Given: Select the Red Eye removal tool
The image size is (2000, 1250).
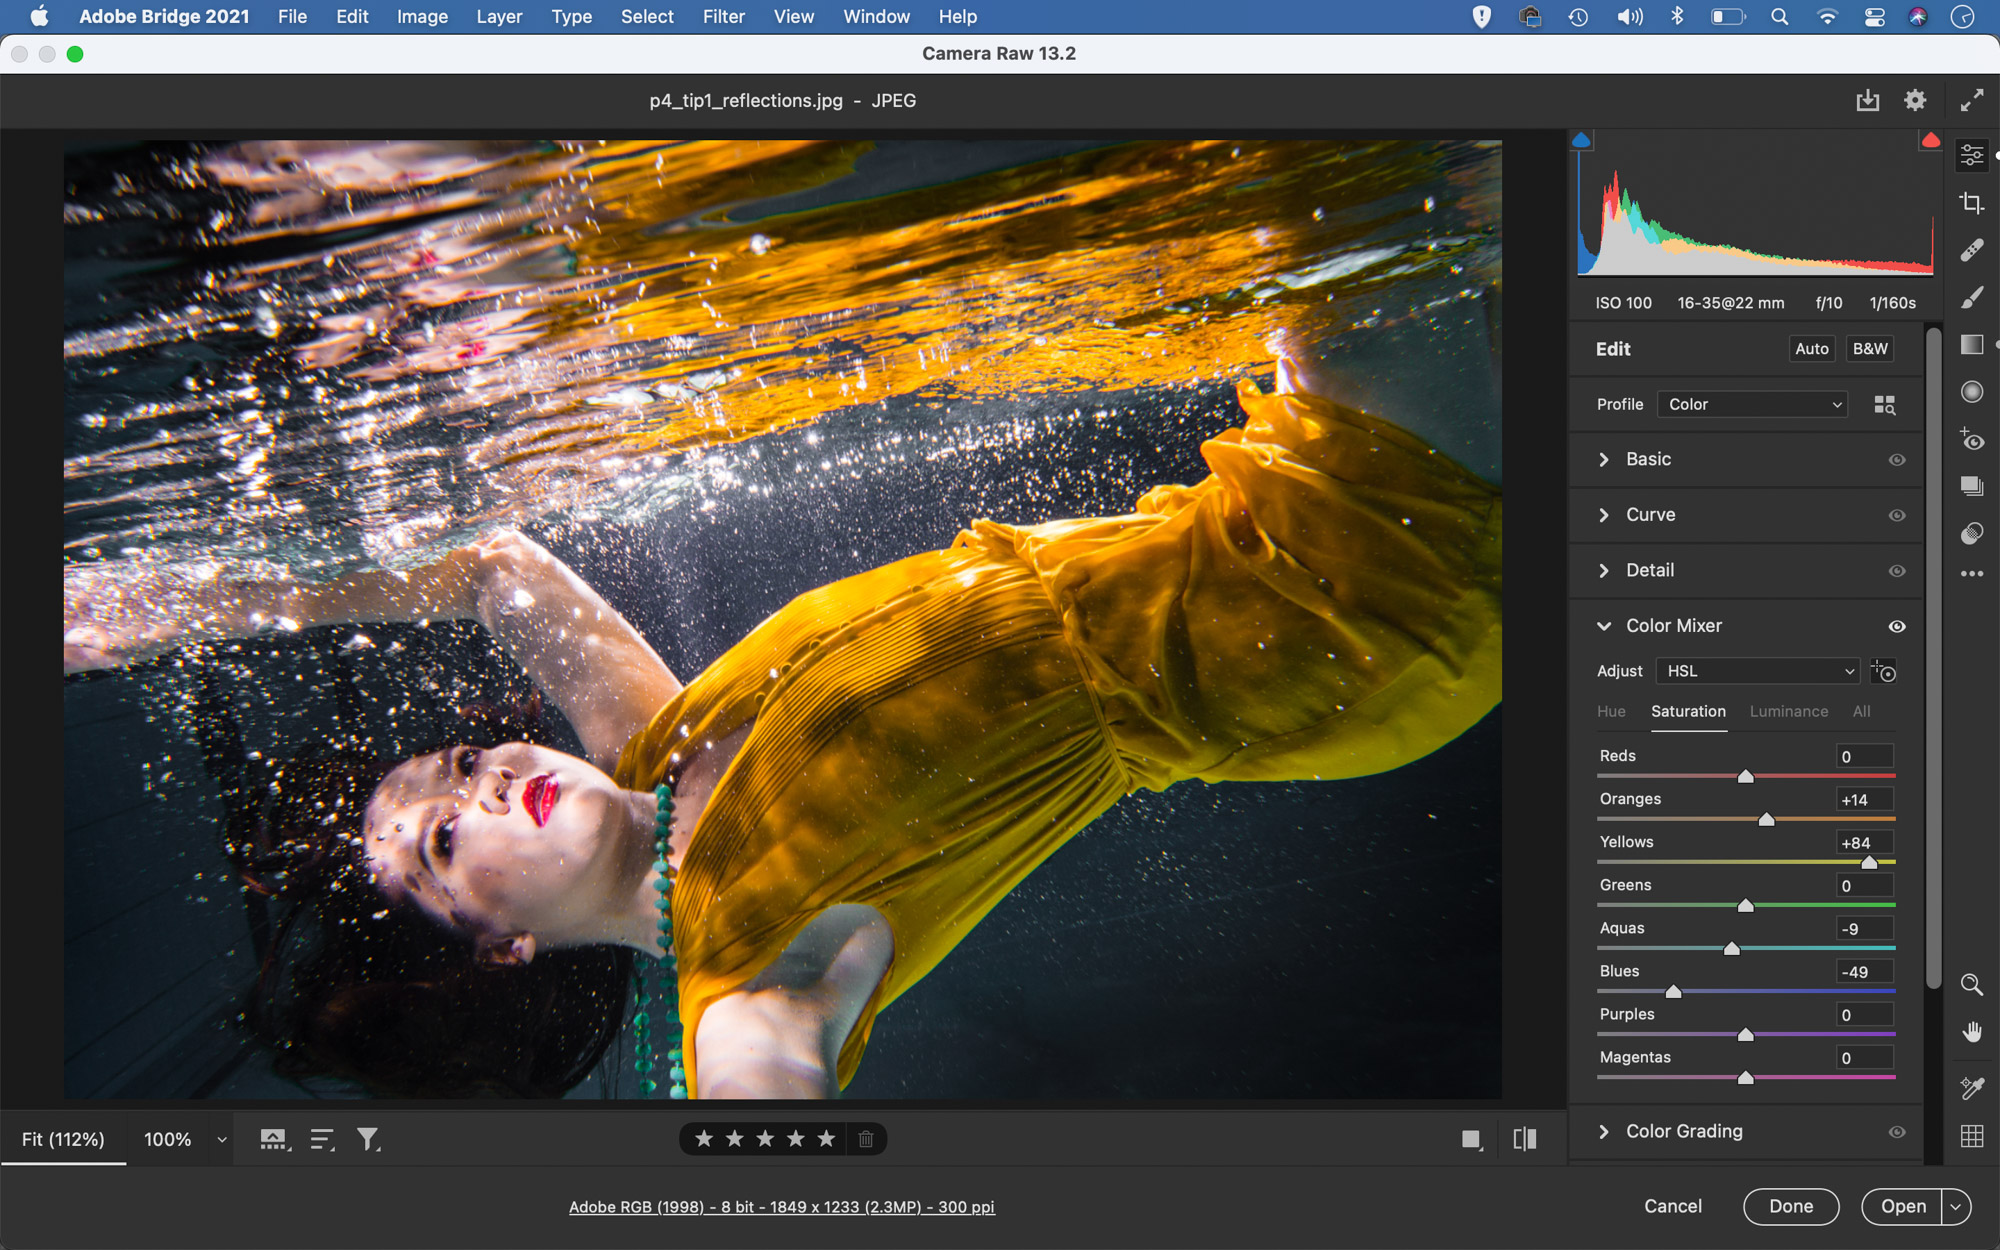Looking at the screenshot, I should click(1971, 439).
